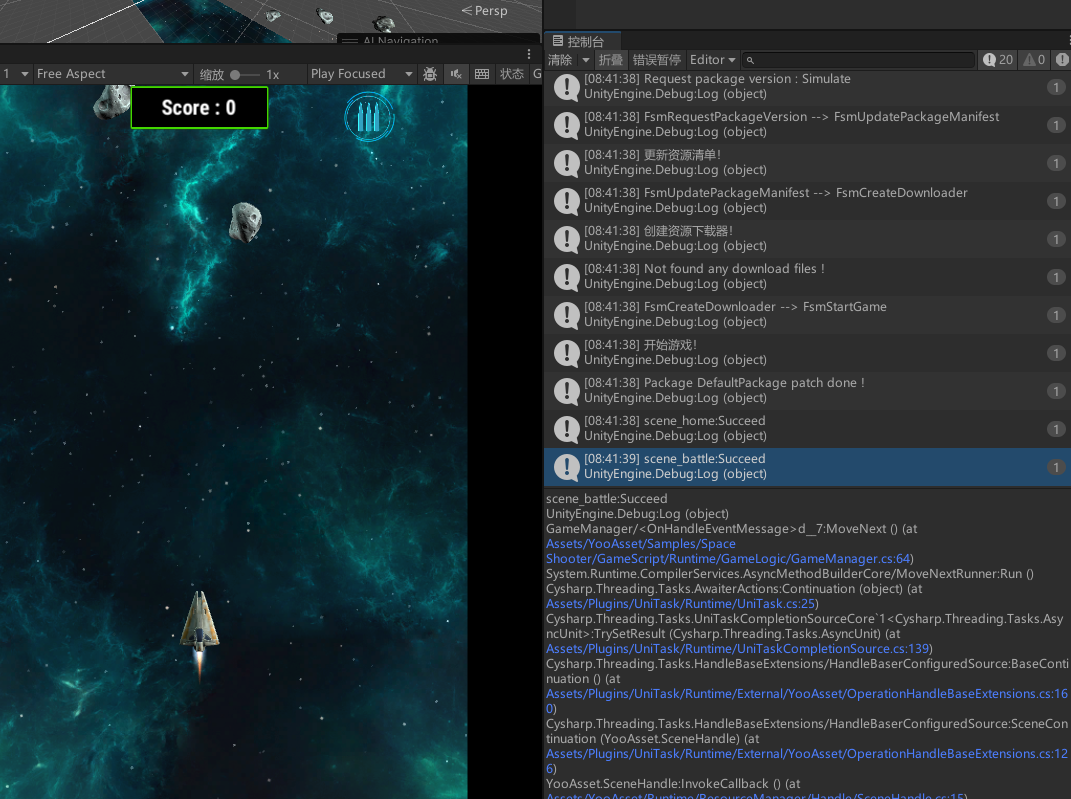Select the 更新资源清单 log entry
Image resolution: width=1071 pixels, height=799 pixels.
tap(807, 163)
